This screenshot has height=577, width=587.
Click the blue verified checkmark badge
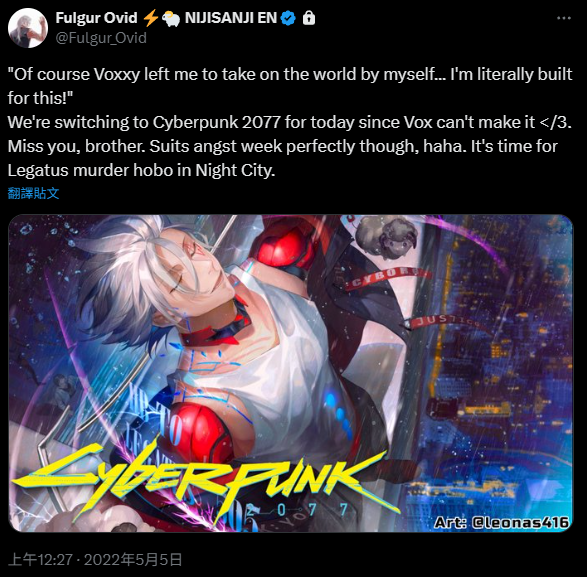pyautogui.click(x=288, y=18)
